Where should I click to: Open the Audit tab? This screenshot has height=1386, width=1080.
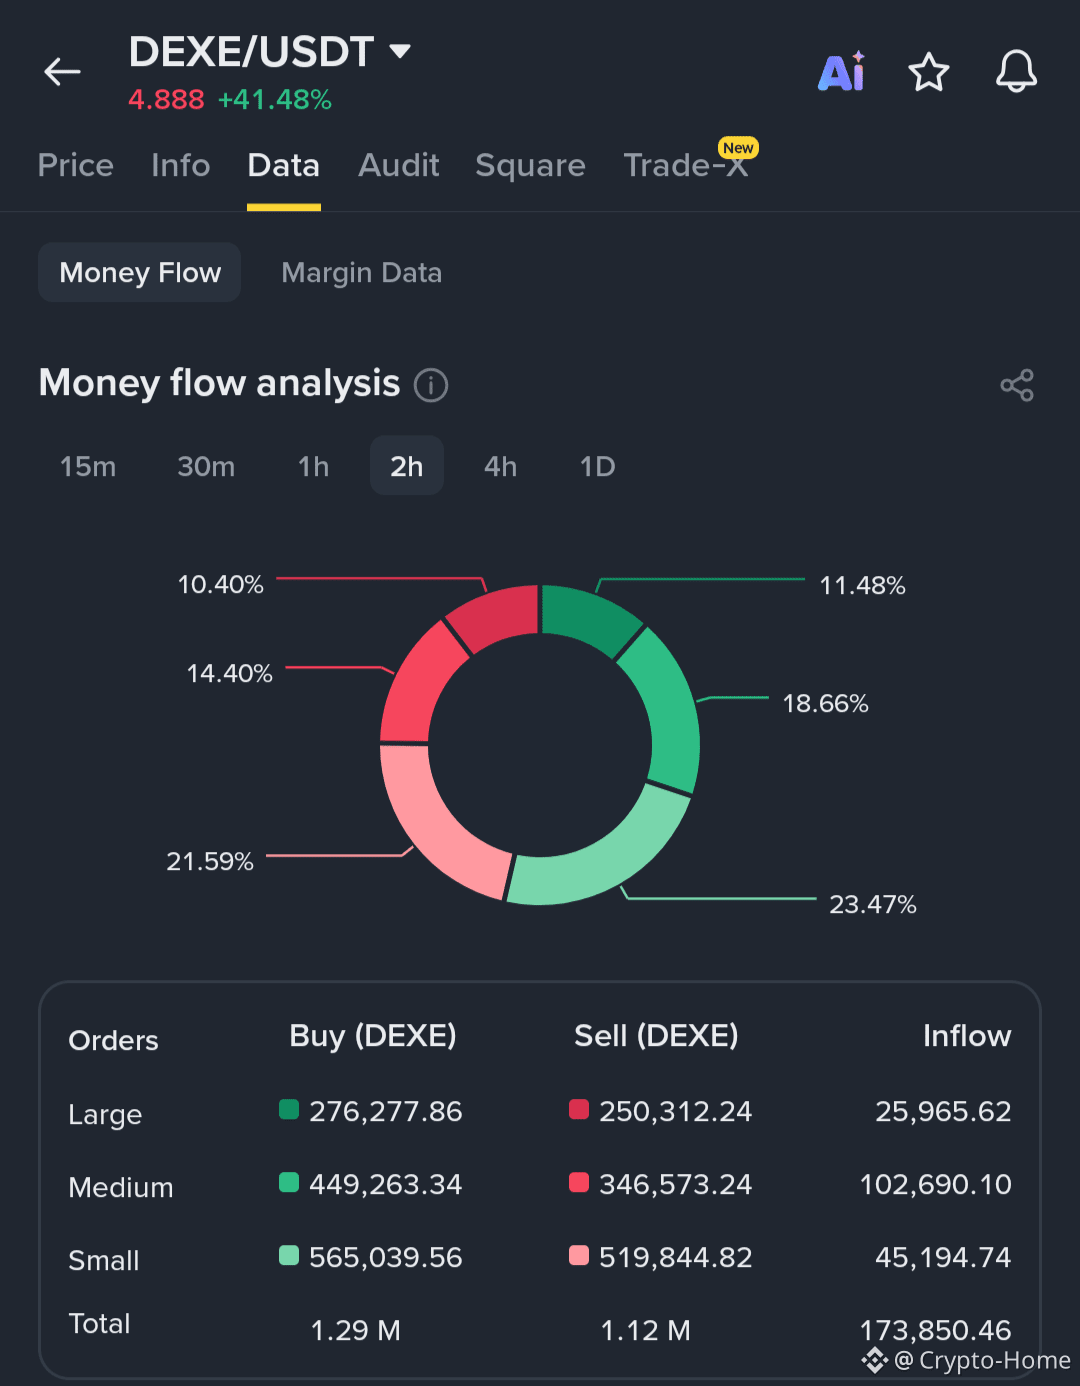(399, 165)
